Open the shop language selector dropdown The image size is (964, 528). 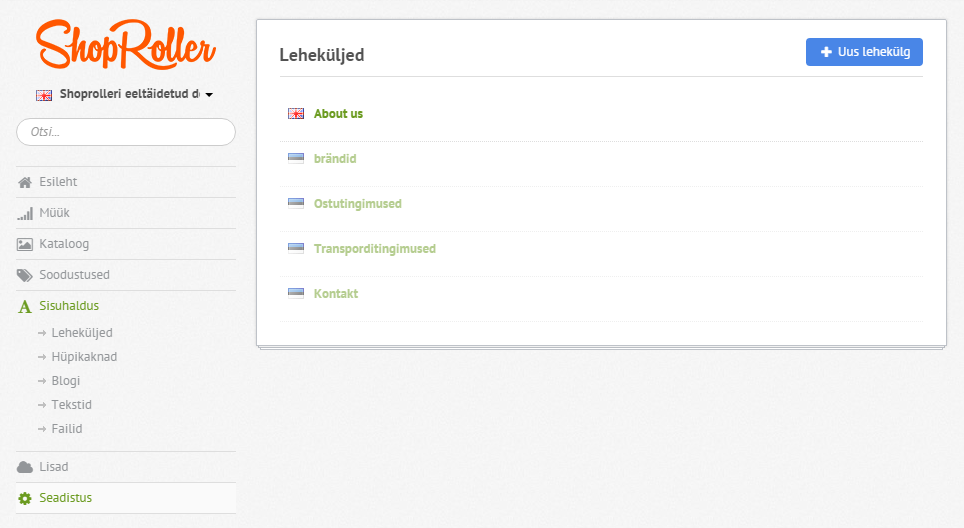124,95
